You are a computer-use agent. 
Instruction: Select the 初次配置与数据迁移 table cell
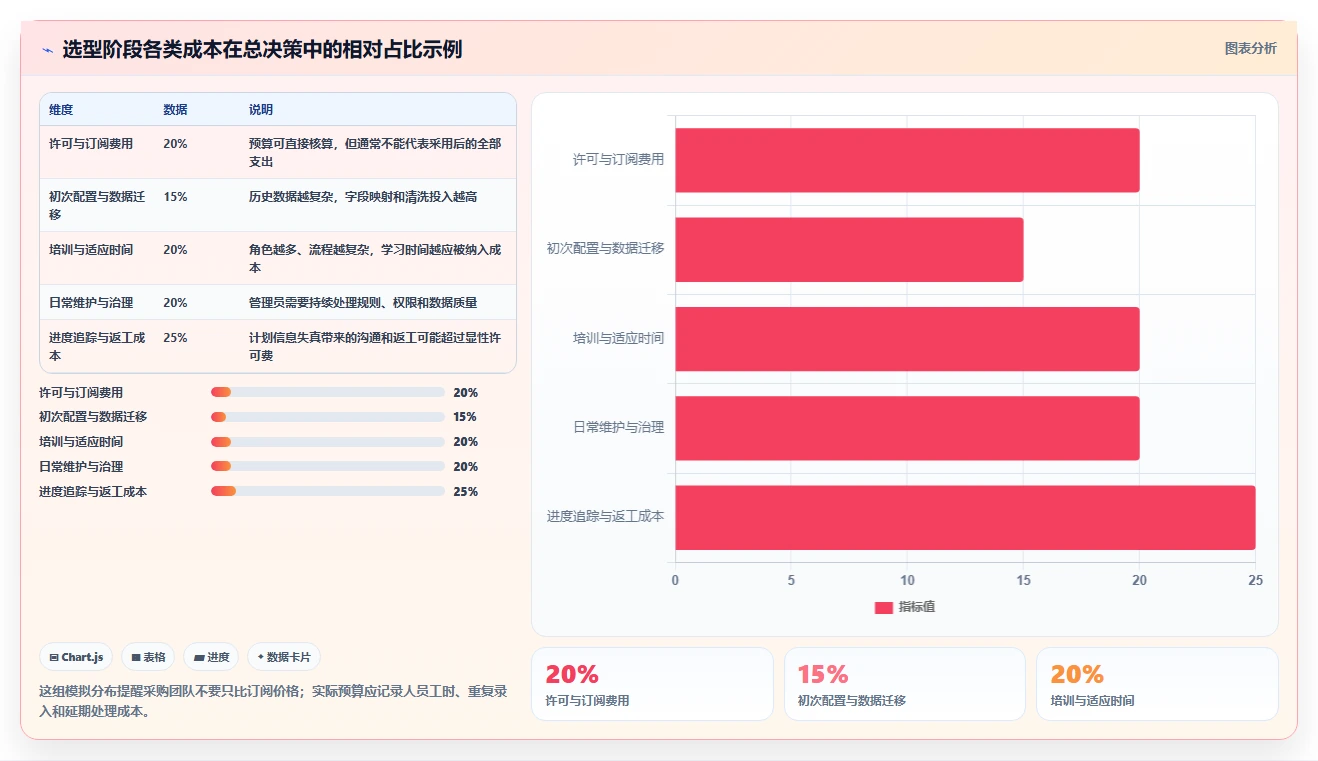click(97, 206)
